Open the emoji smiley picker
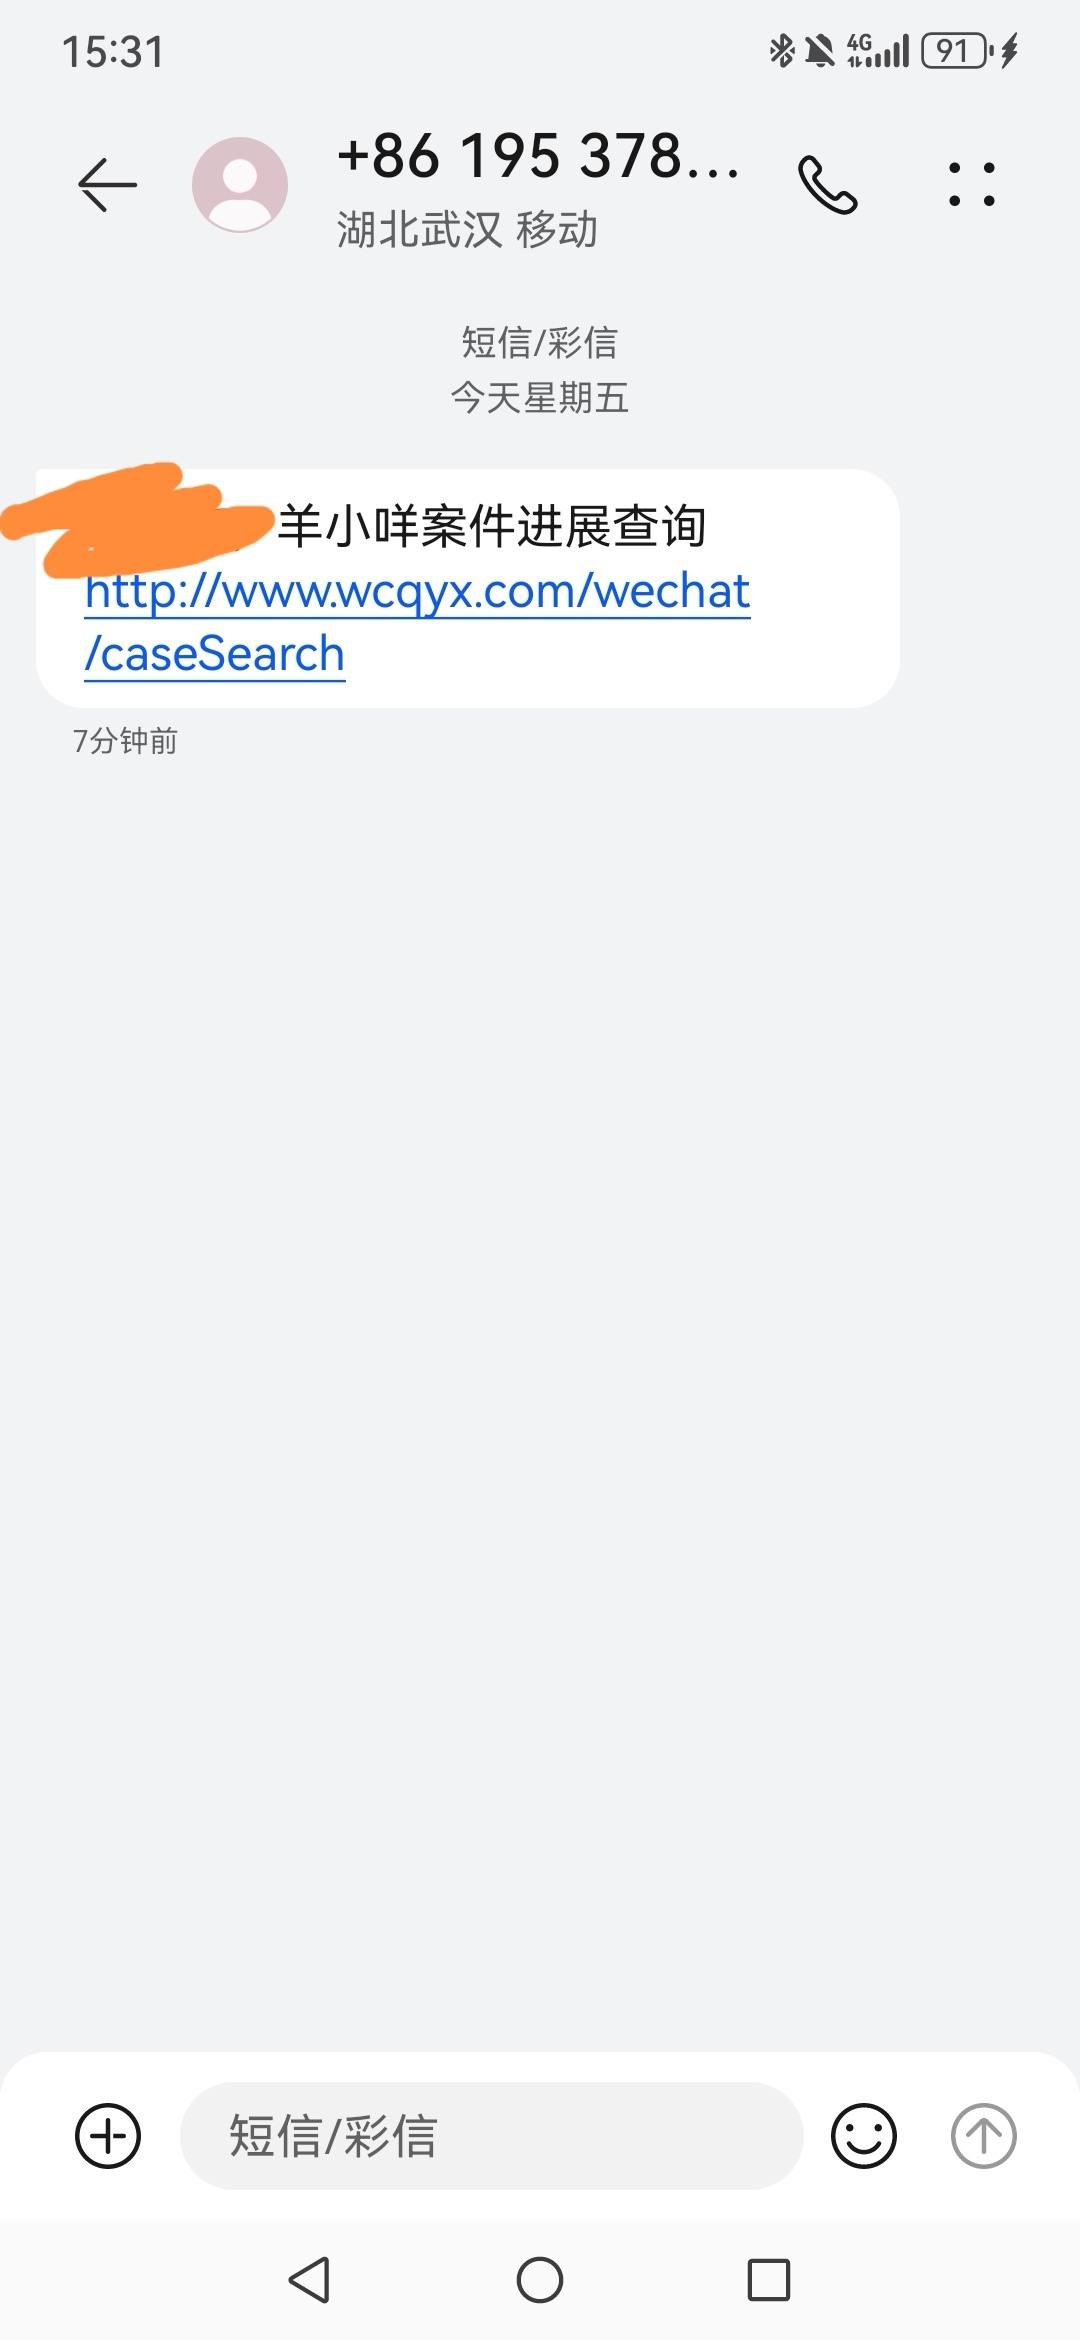The width and height of the screenshot is (1080, 2340). tap(864, 2135)
